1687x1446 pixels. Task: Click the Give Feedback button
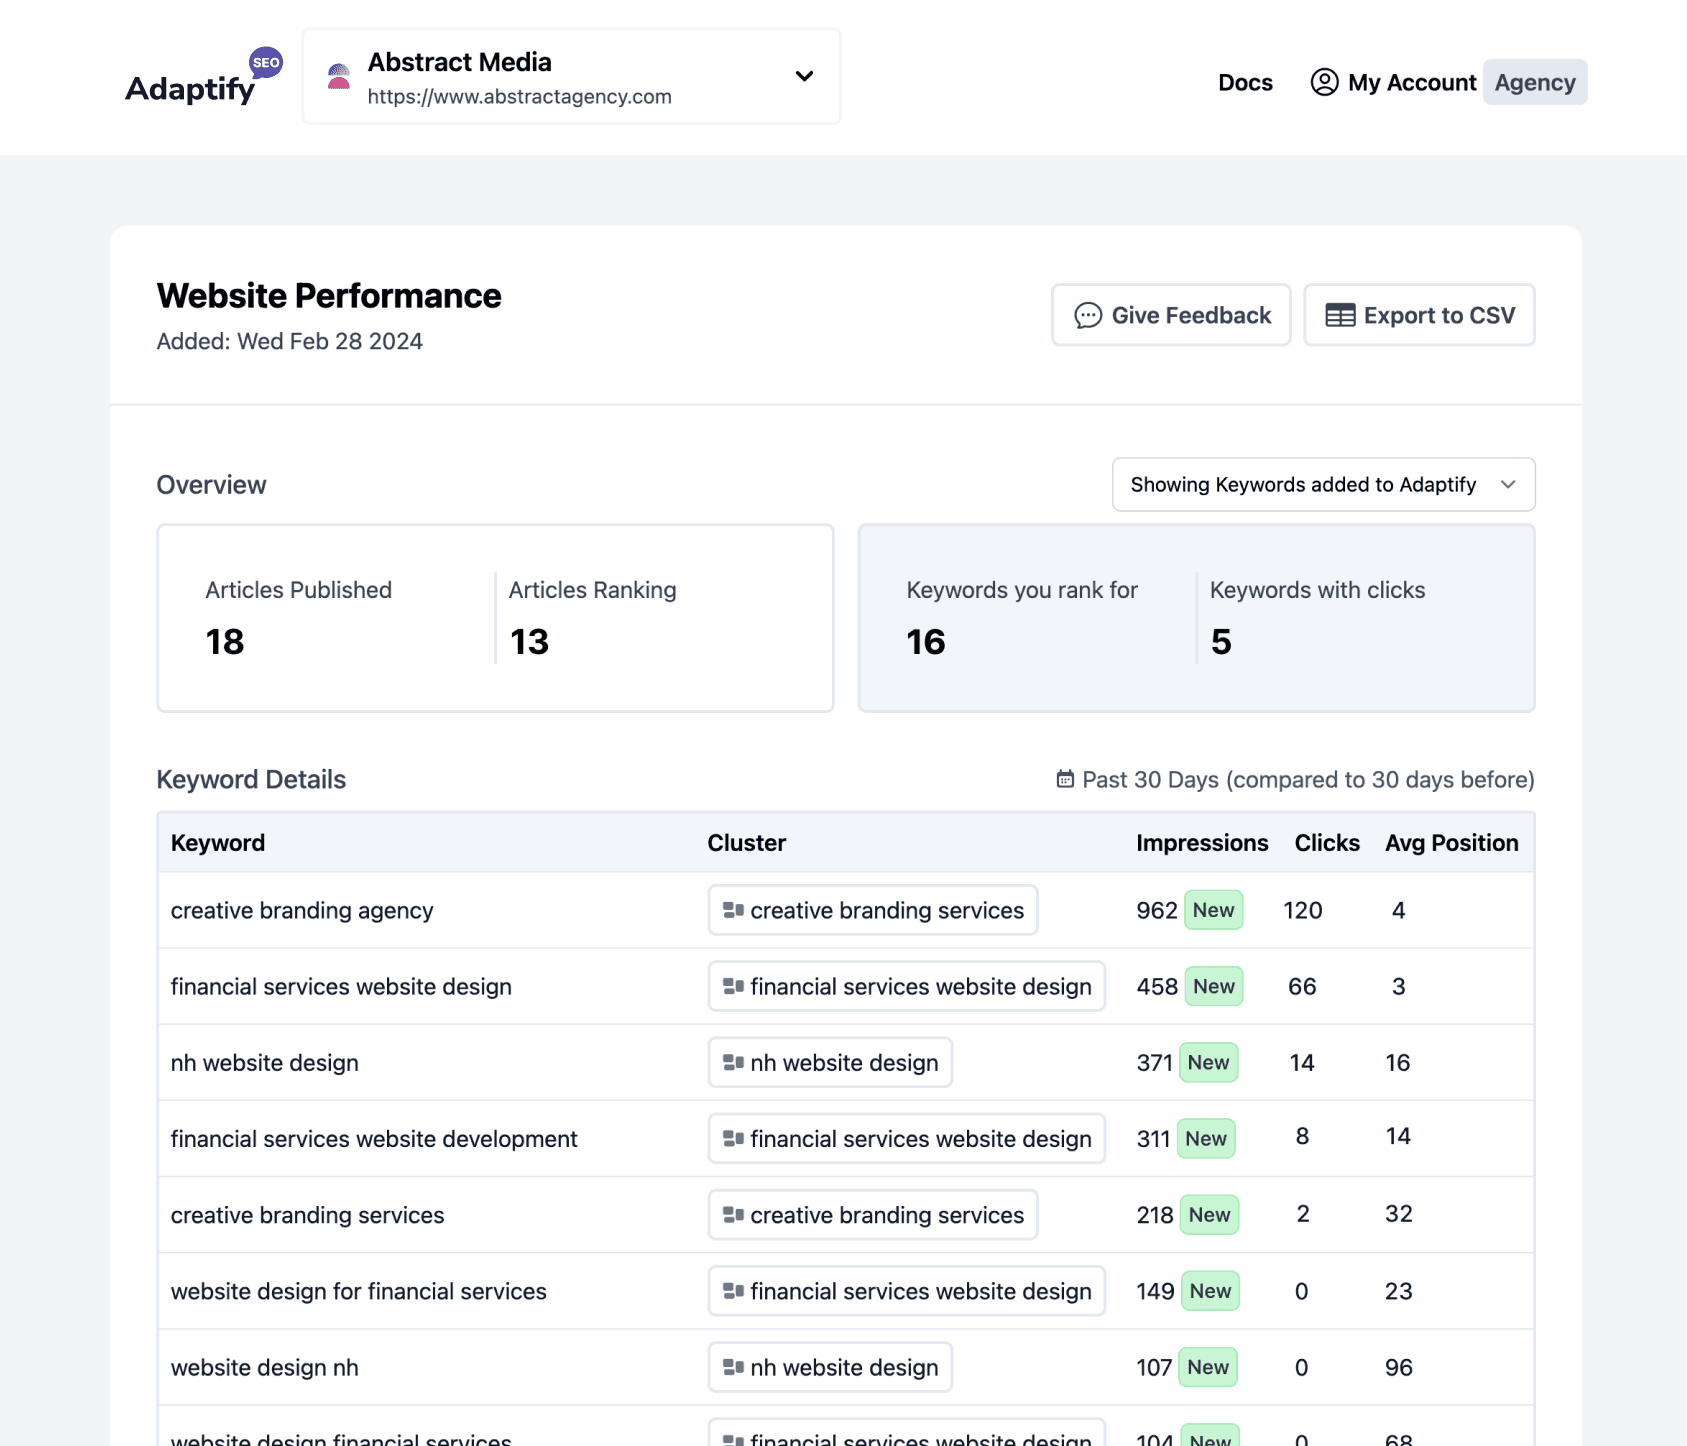click(1170, 315)
